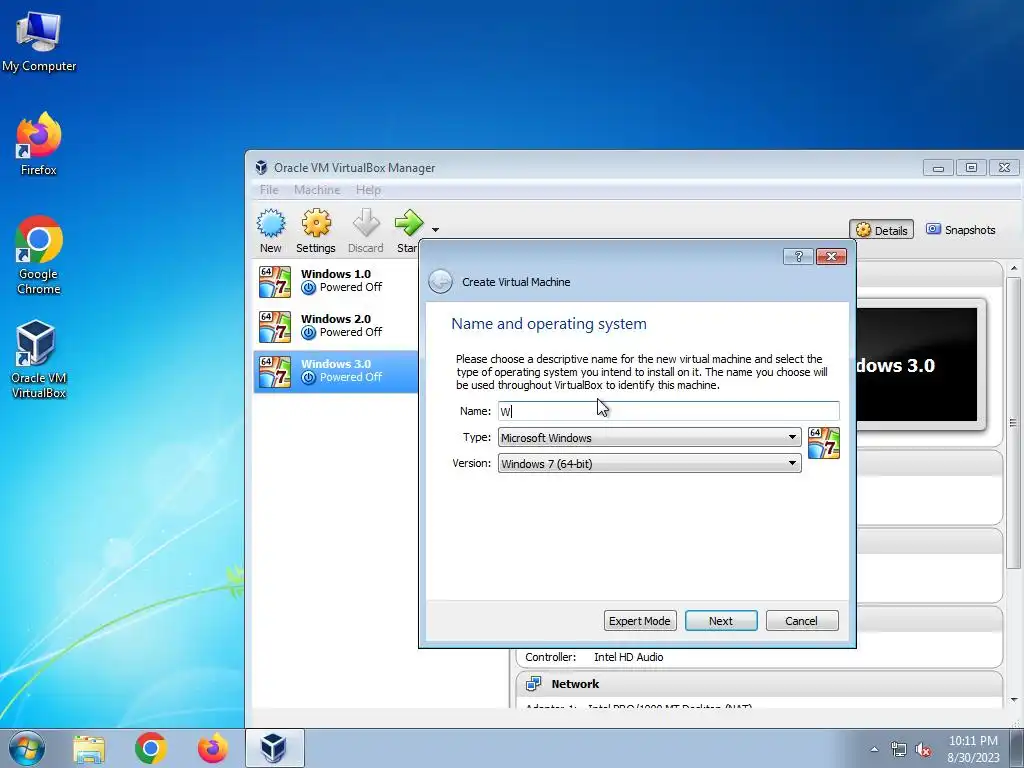Click the wizard help question mark button
The height and width of the screenshot is (768, 1024).
click(x=798, y=257)
